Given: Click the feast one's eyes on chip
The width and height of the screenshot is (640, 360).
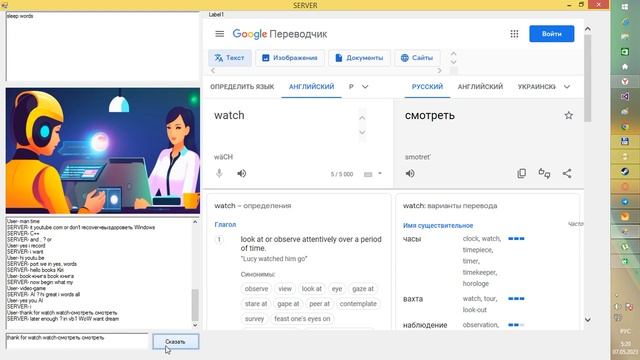Looking at the screenshot, I should pyautogui.click(x=302, y=319).
